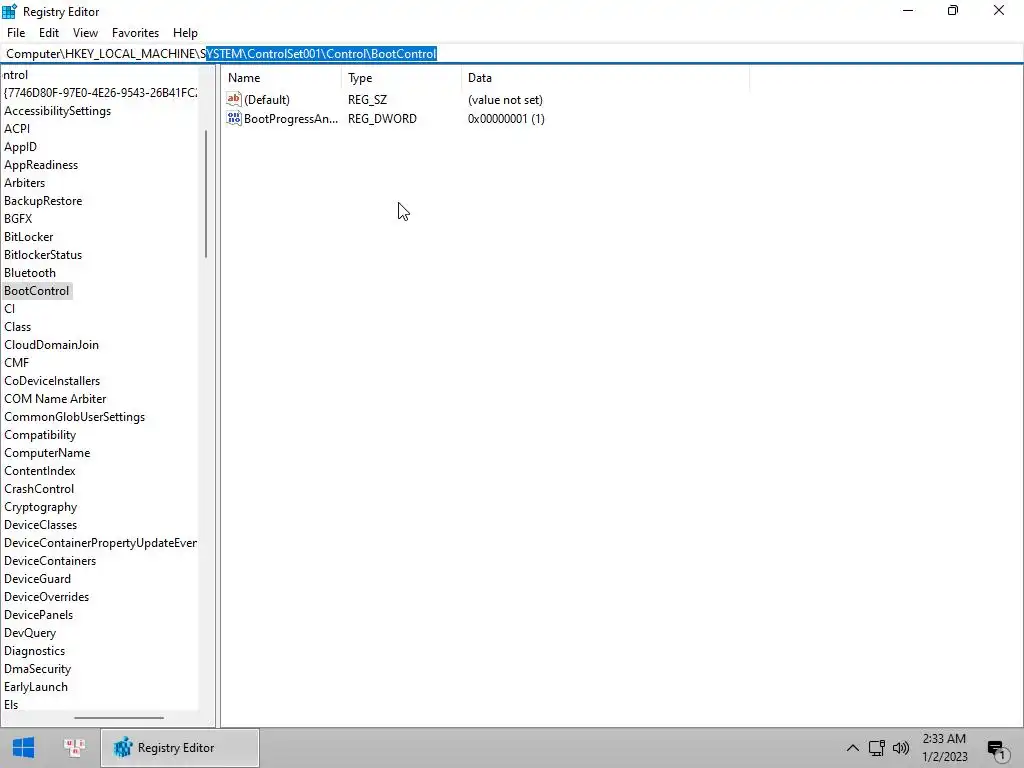The image size is (1024, 768).
Task: Select the BootProgressAn... value
Action: [291, 119]
